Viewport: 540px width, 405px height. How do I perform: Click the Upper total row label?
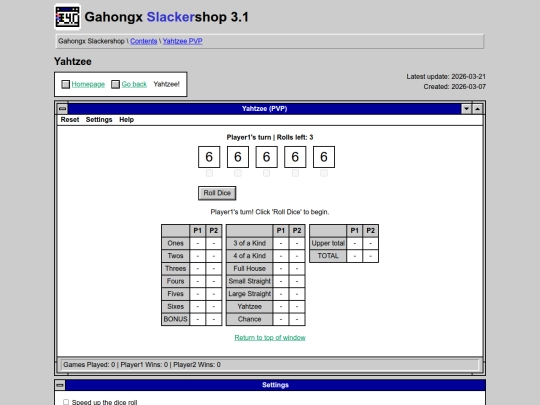328,243
